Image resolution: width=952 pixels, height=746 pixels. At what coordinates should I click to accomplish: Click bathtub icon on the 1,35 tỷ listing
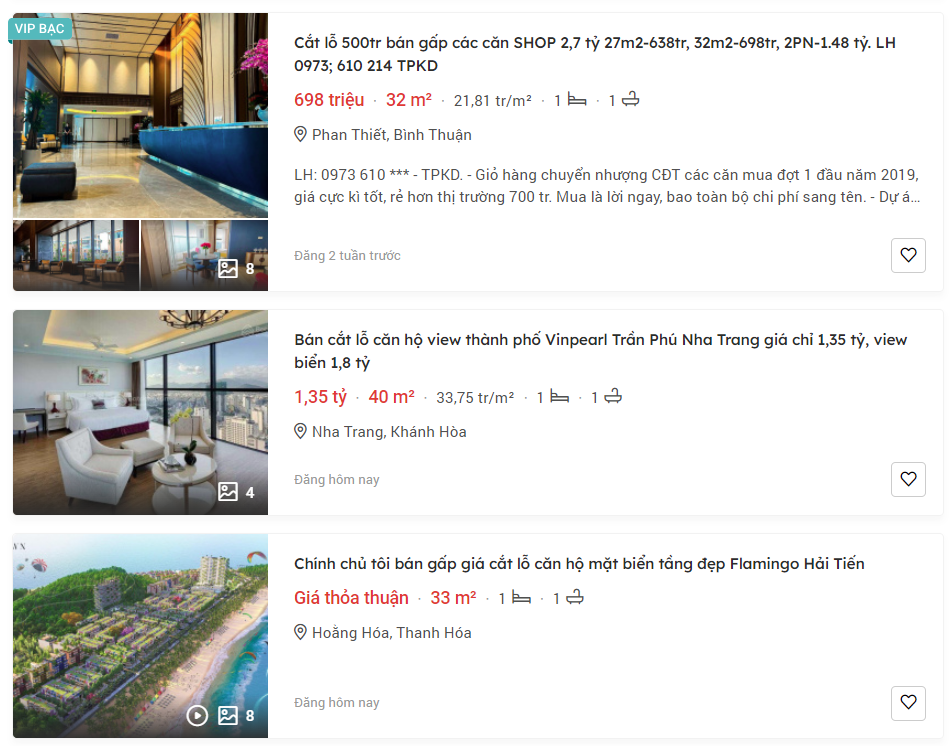613,396
